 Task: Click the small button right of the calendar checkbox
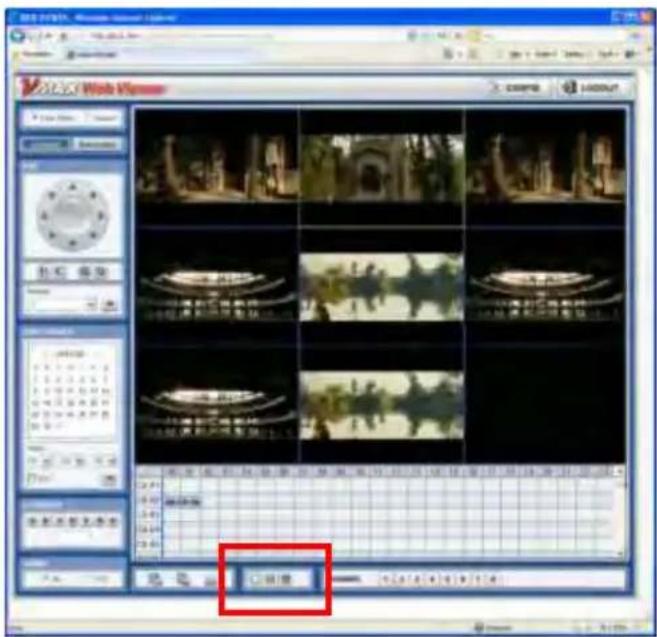(x=109, y=478)
